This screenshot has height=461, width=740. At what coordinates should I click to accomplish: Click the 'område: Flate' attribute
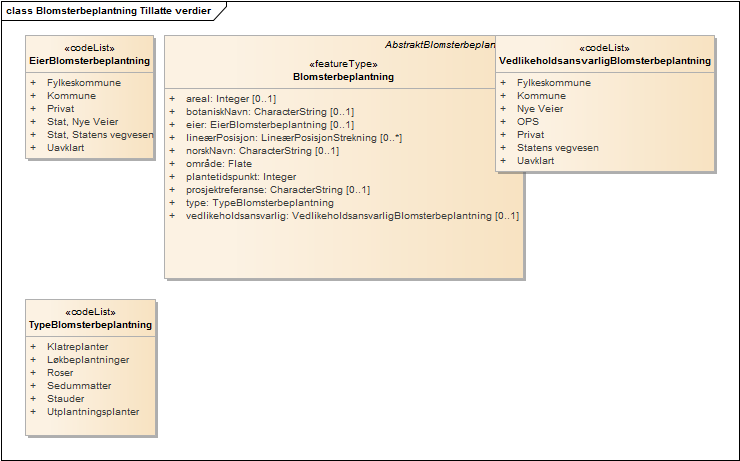tap(219, 164)
